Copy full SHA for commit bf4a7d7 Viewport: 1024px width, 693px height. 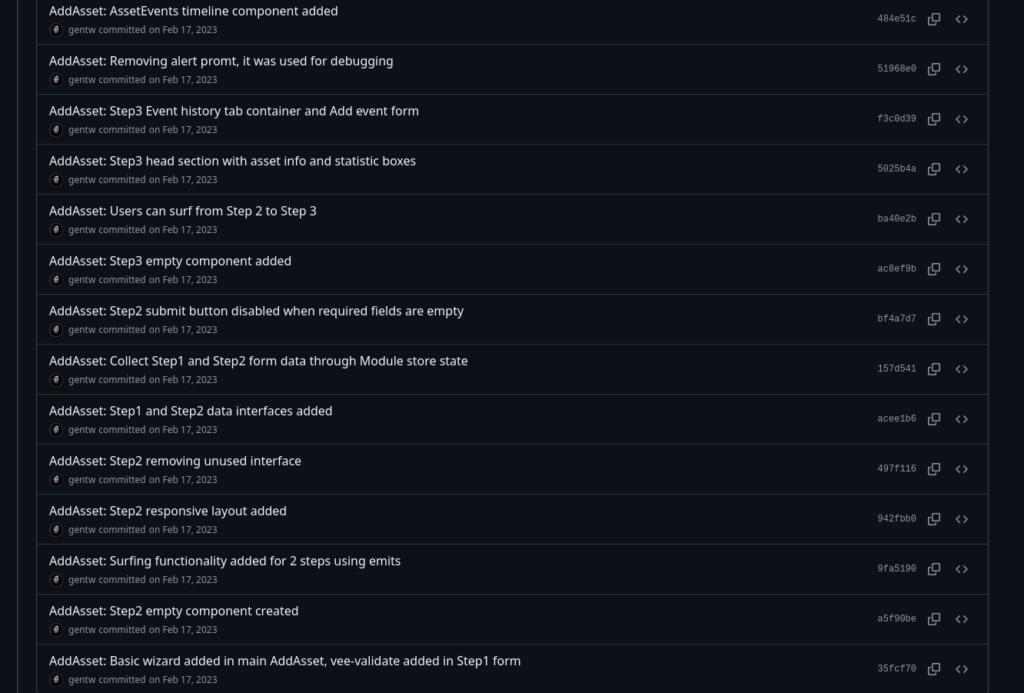coord(934,319)
